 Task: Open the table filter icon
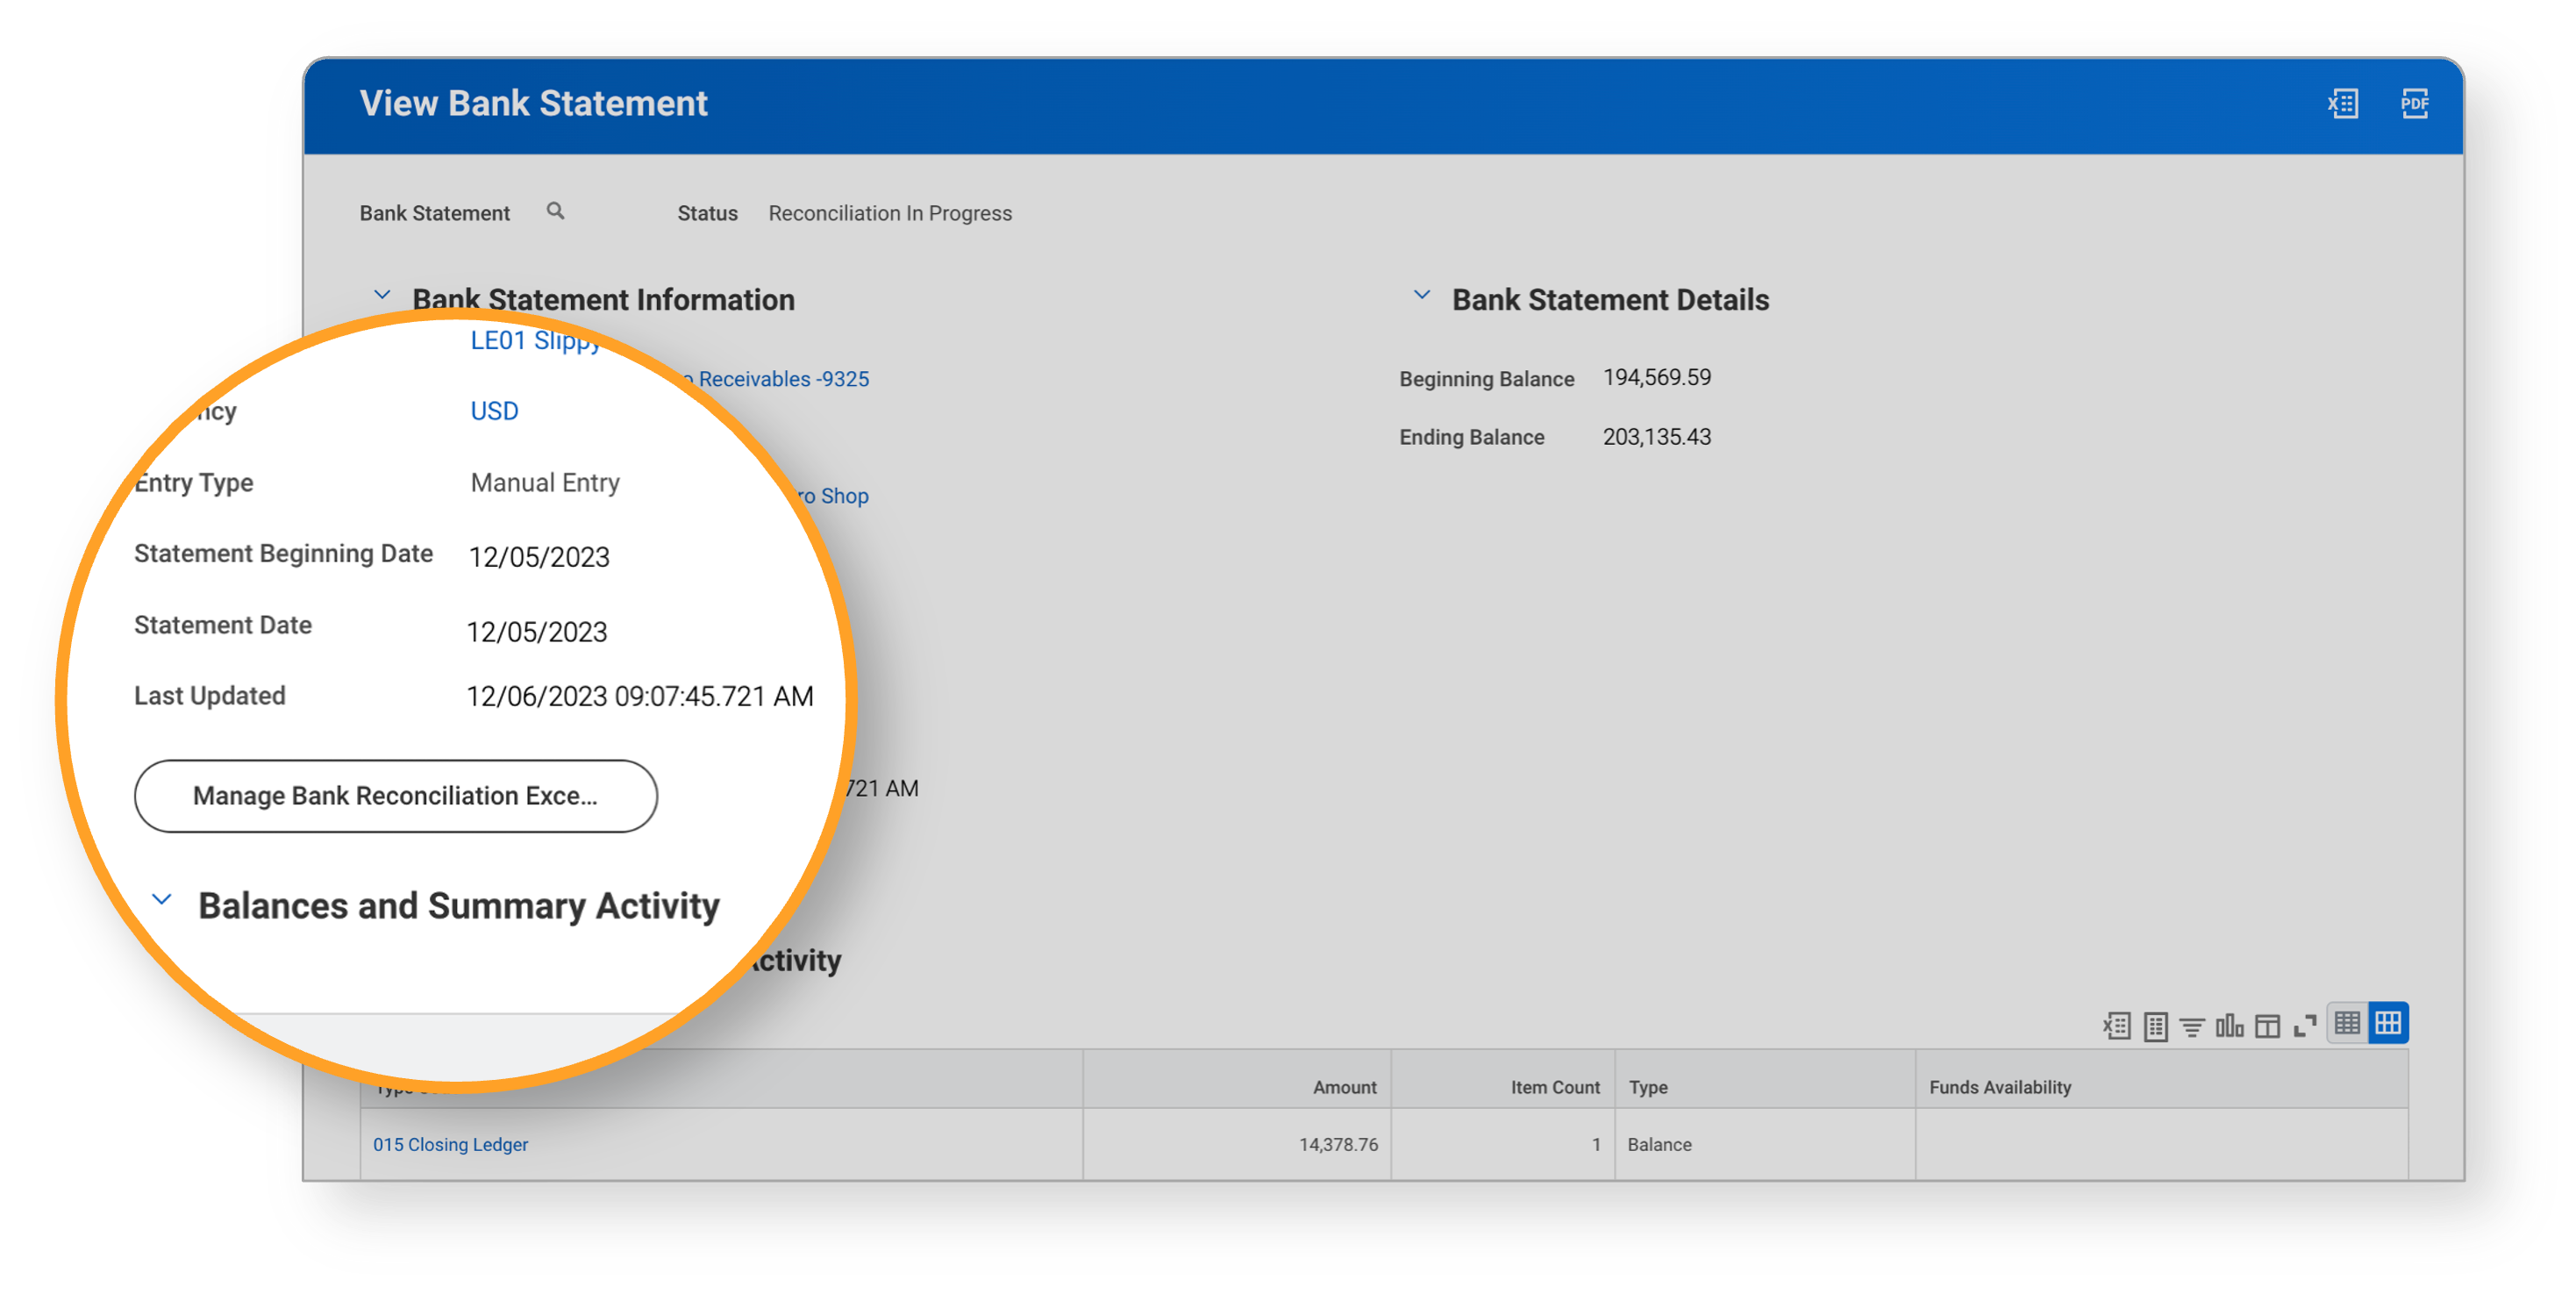coord(2192,1026)
